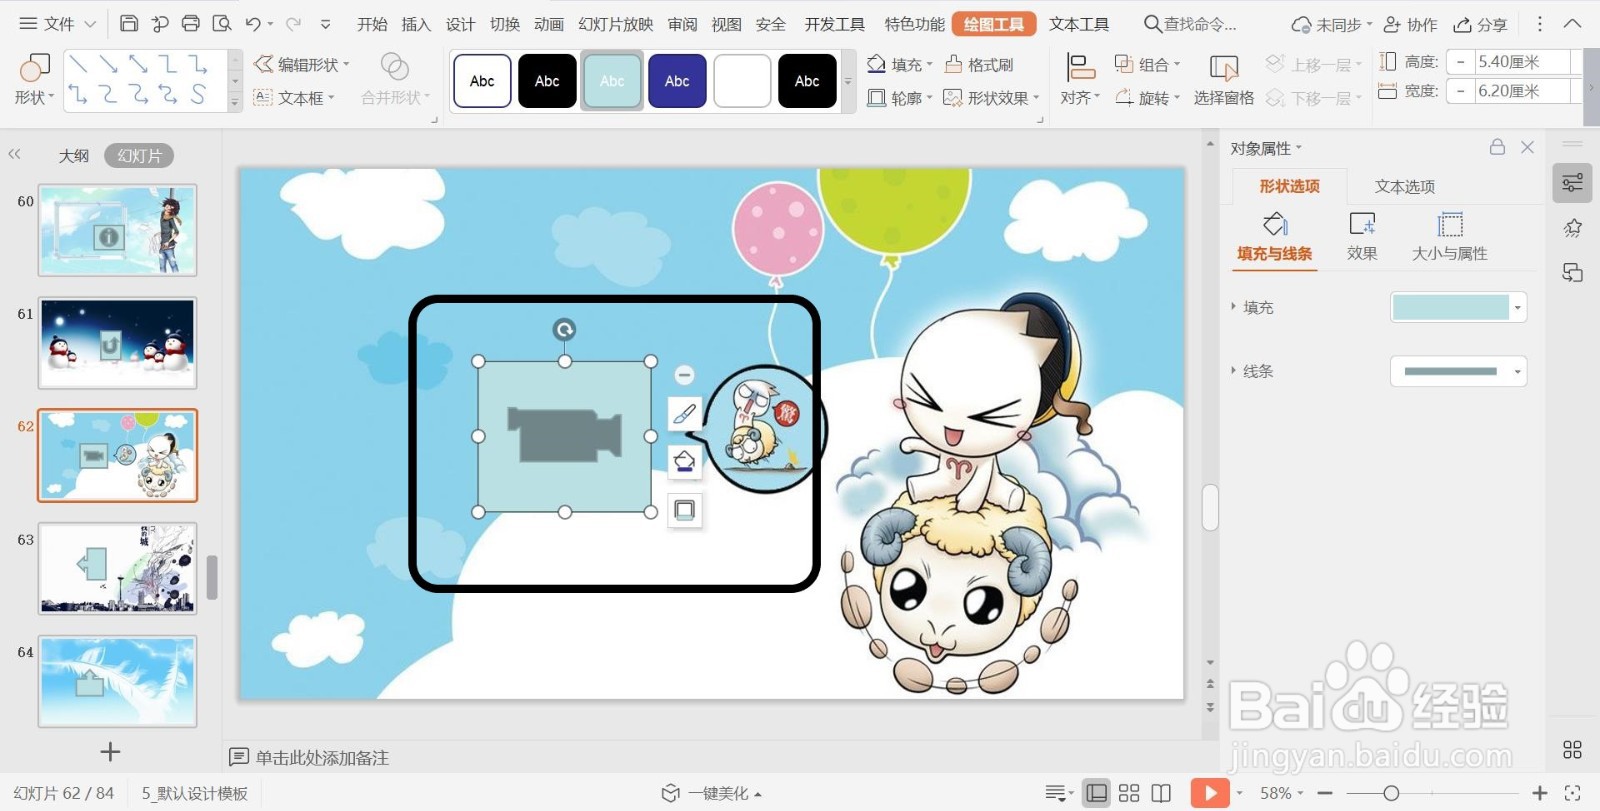Select the 大小与属性 section
This screenshot has height=811, width=1600.
tap(1450, 237)
